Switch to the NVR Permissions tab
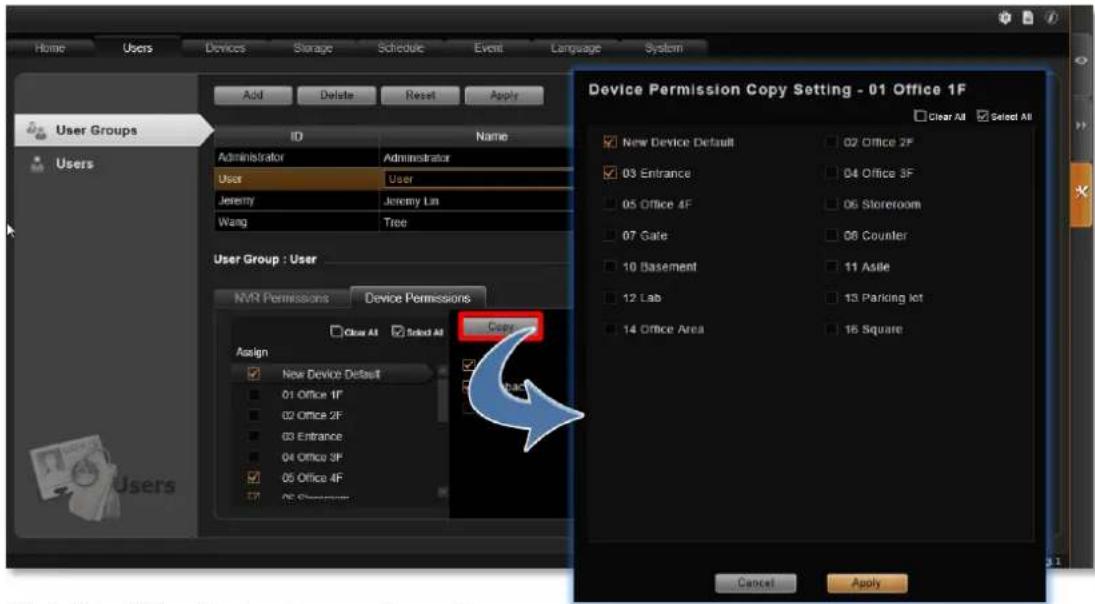 (281, 298)
